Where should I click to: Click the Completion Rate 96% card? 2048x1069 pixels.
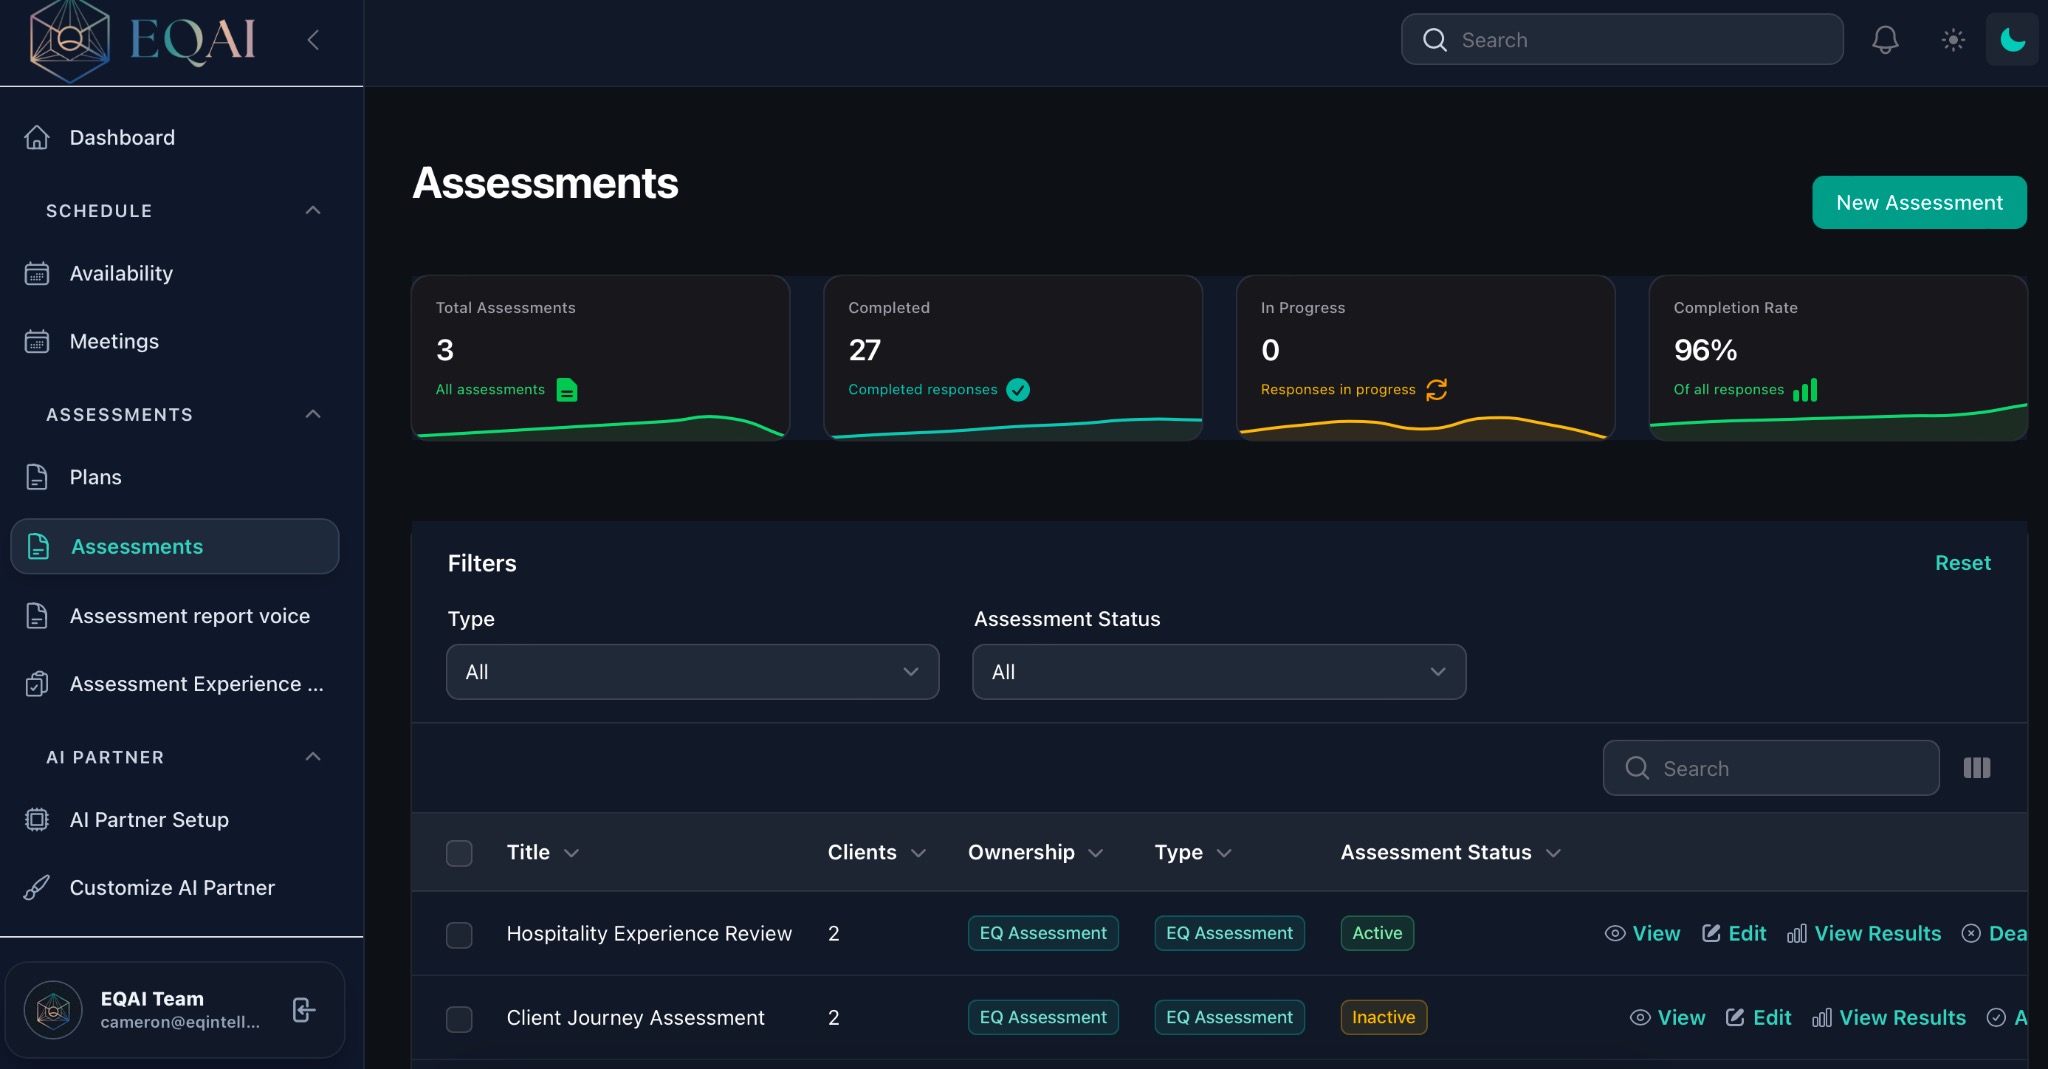pyautogui.click(x=1838, y=358)
